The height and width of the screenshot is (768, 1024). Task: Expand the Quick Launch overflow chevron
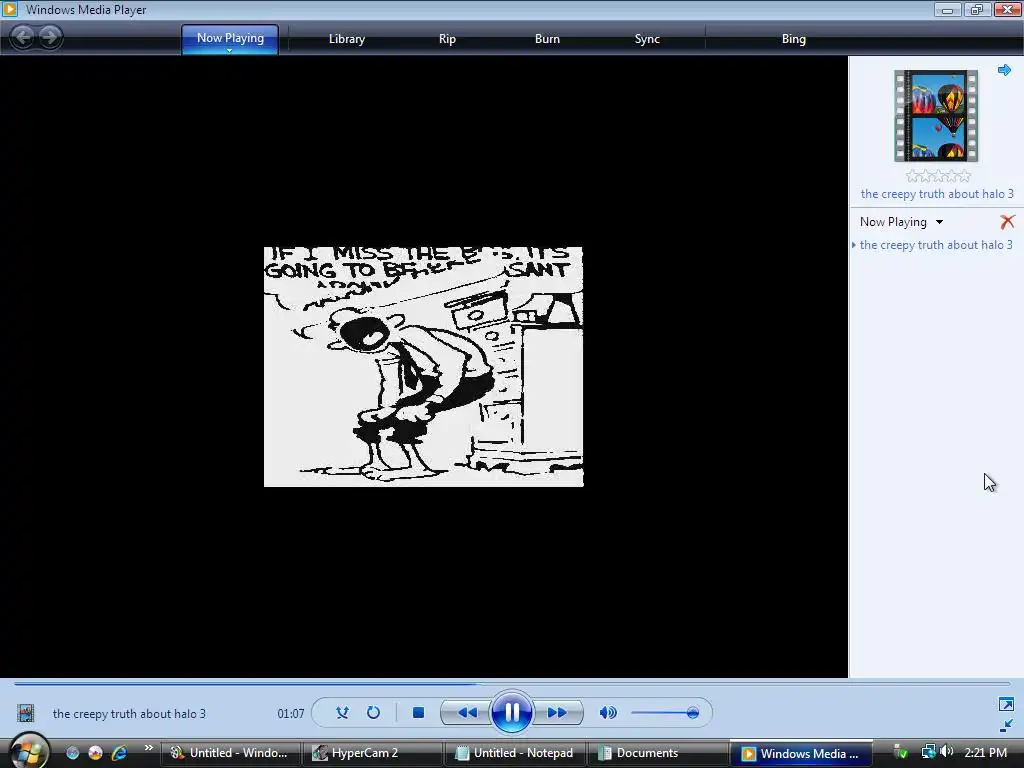149,748
